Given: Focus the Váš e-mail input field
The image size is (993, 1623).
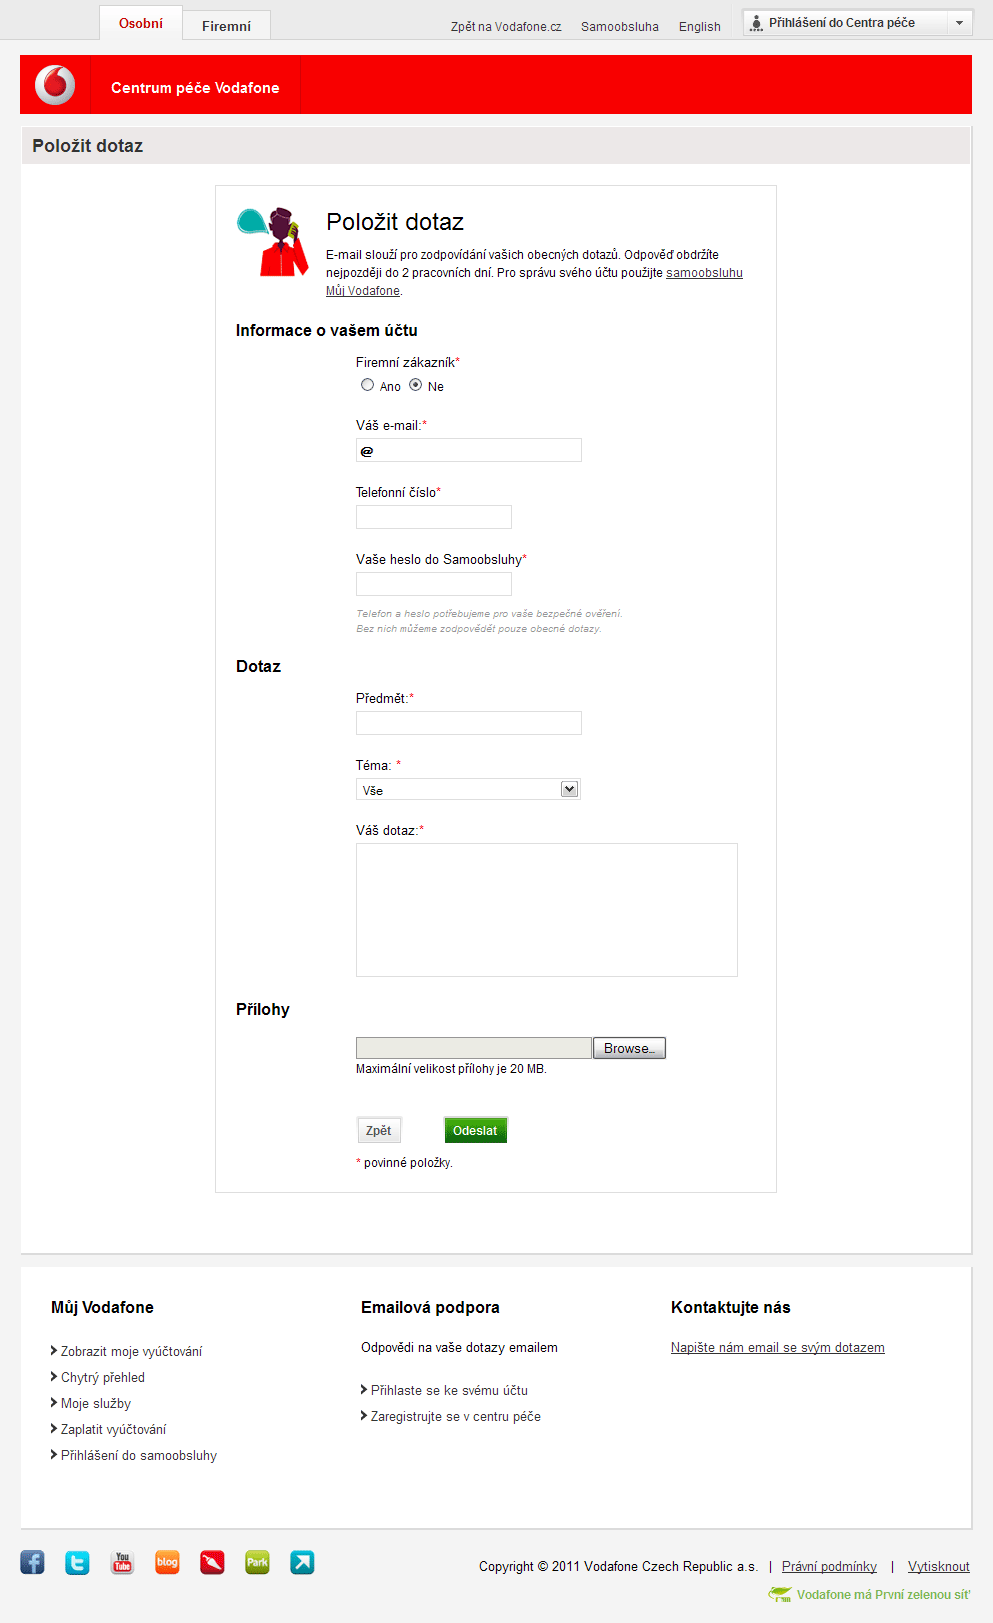Looking at the screenshot, I should [468, 450].
